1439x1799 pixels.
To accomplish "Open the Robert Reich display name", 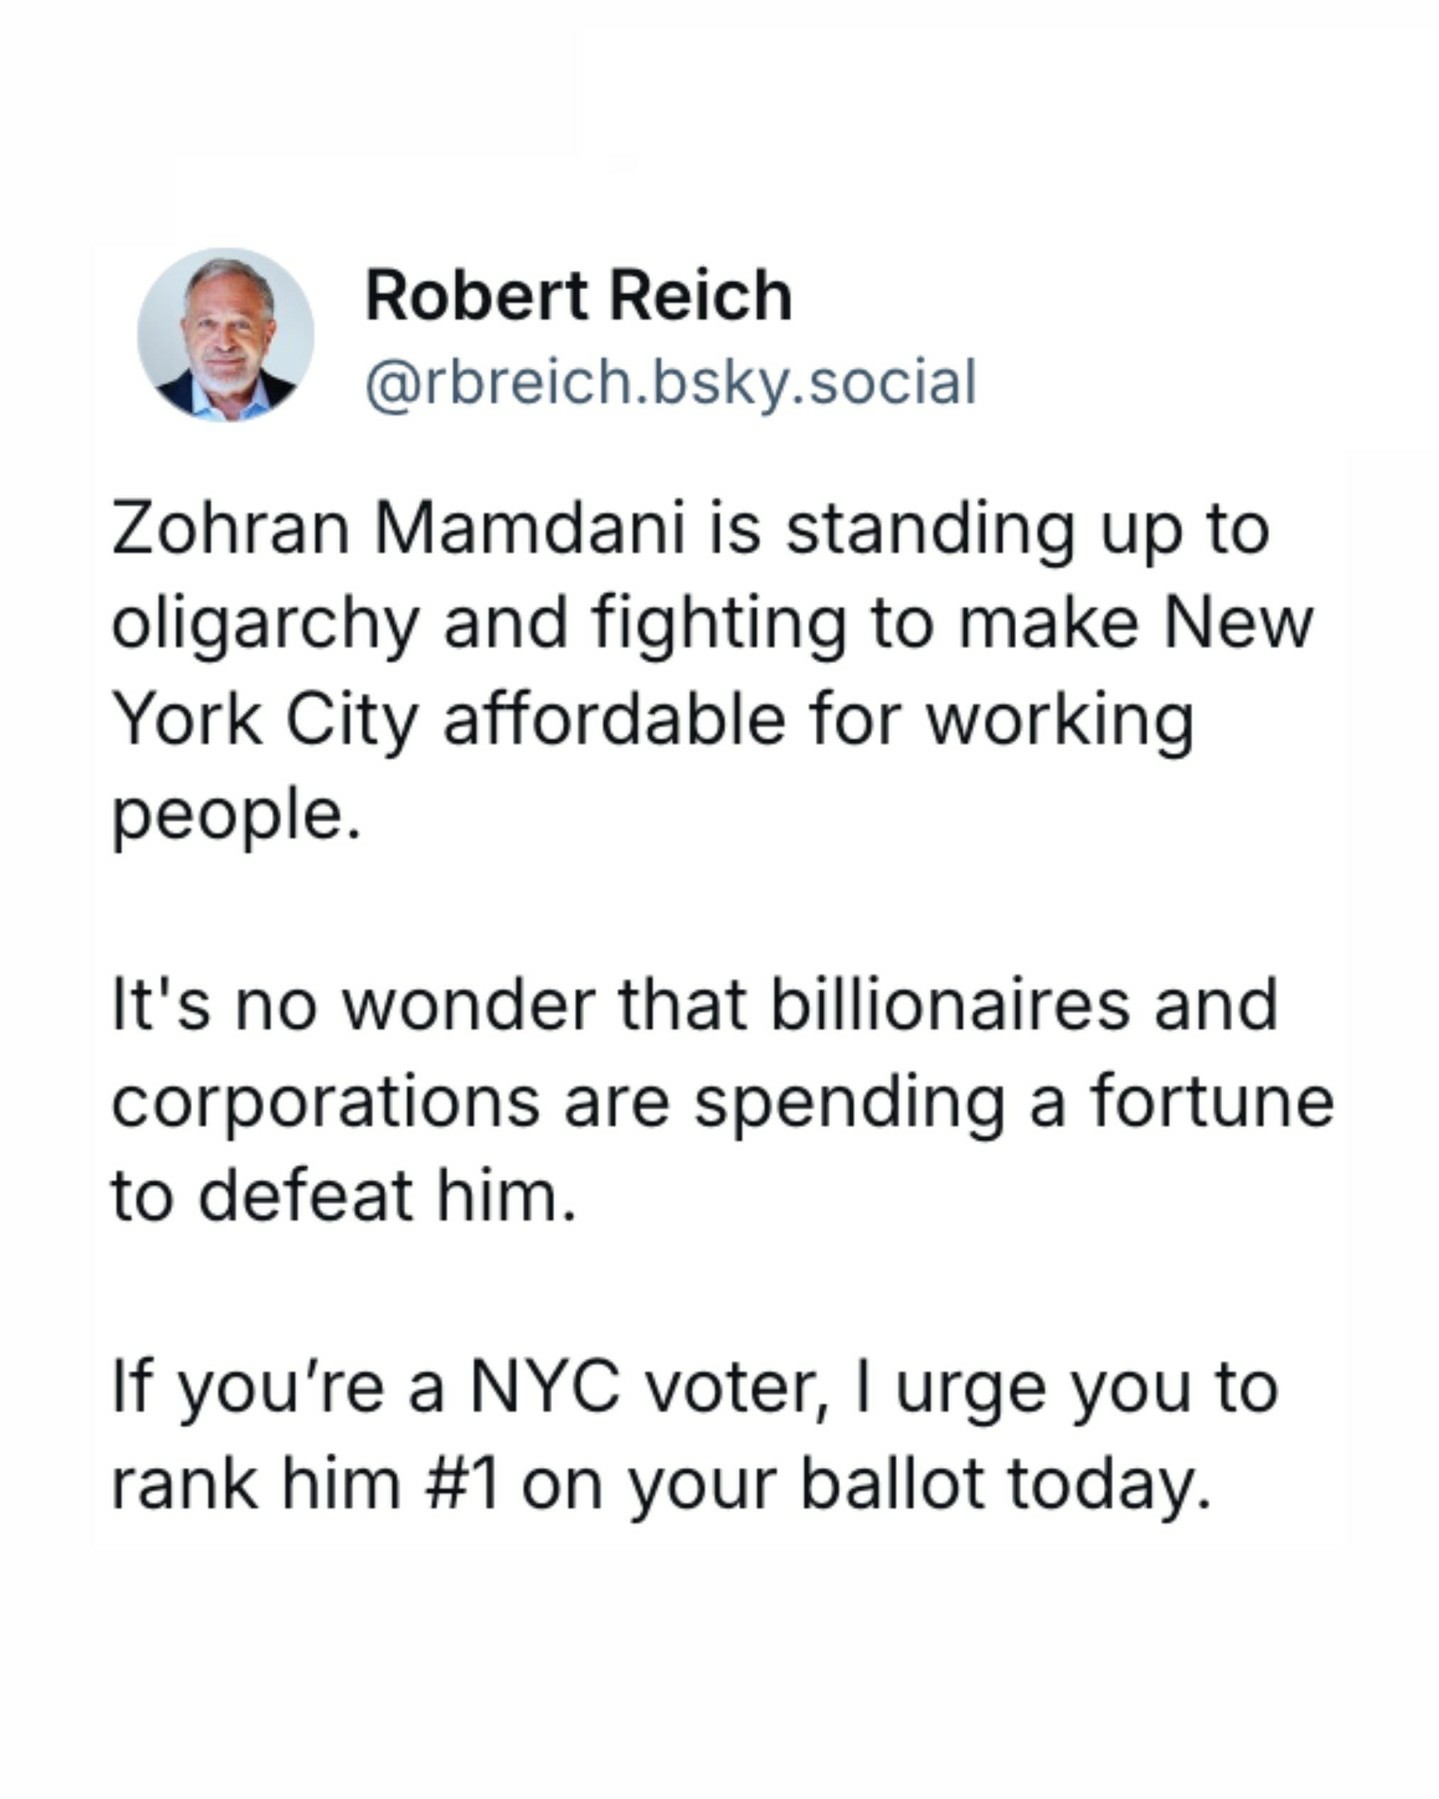I will [x=578, y=296].
